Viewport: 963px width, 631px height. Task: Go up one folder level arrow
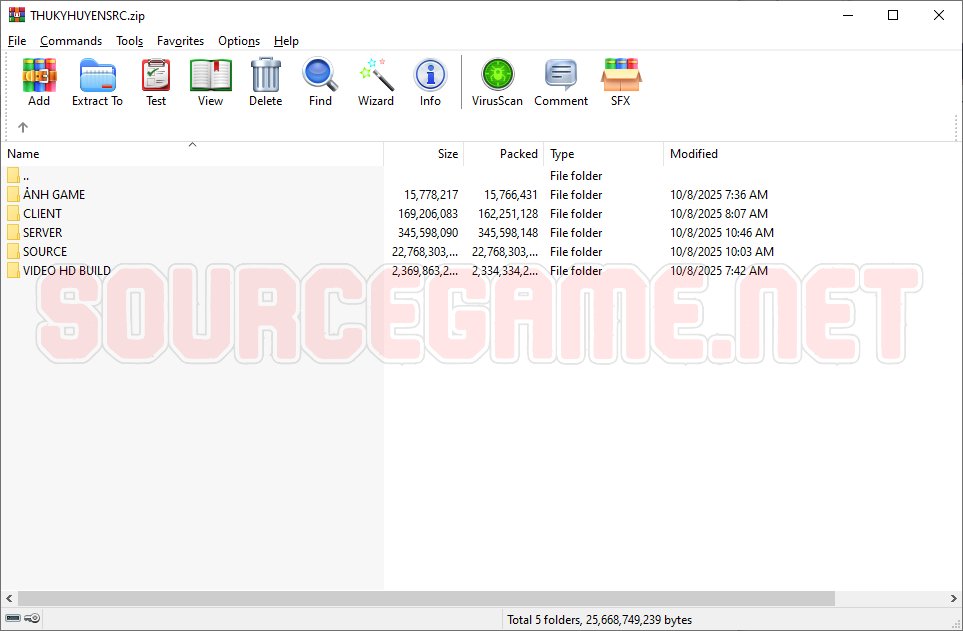coord(23,127)
